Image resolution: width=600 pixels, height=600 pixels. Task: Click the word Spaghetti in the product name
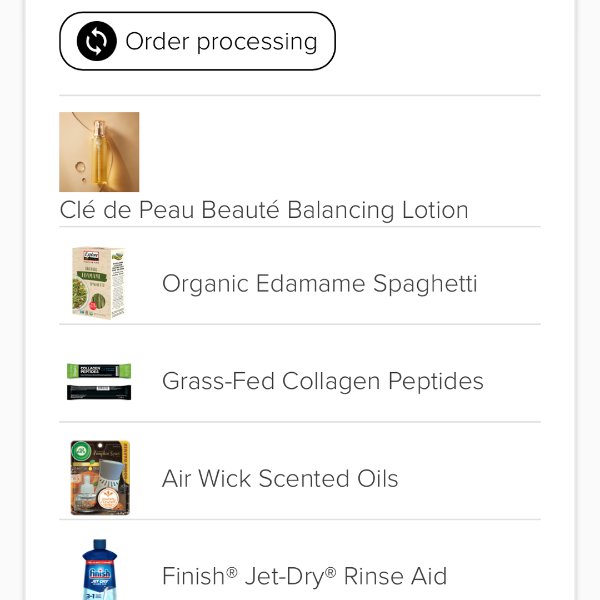425,284
